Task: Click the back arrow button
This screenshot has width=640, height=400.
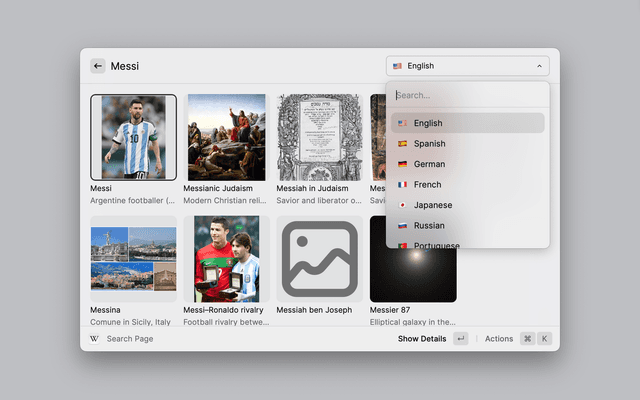Action: click(x=98, y=66)
